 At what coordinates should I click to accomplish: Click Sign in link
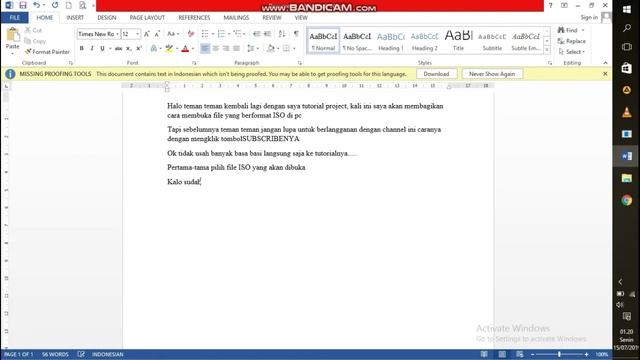click(589, 17)
